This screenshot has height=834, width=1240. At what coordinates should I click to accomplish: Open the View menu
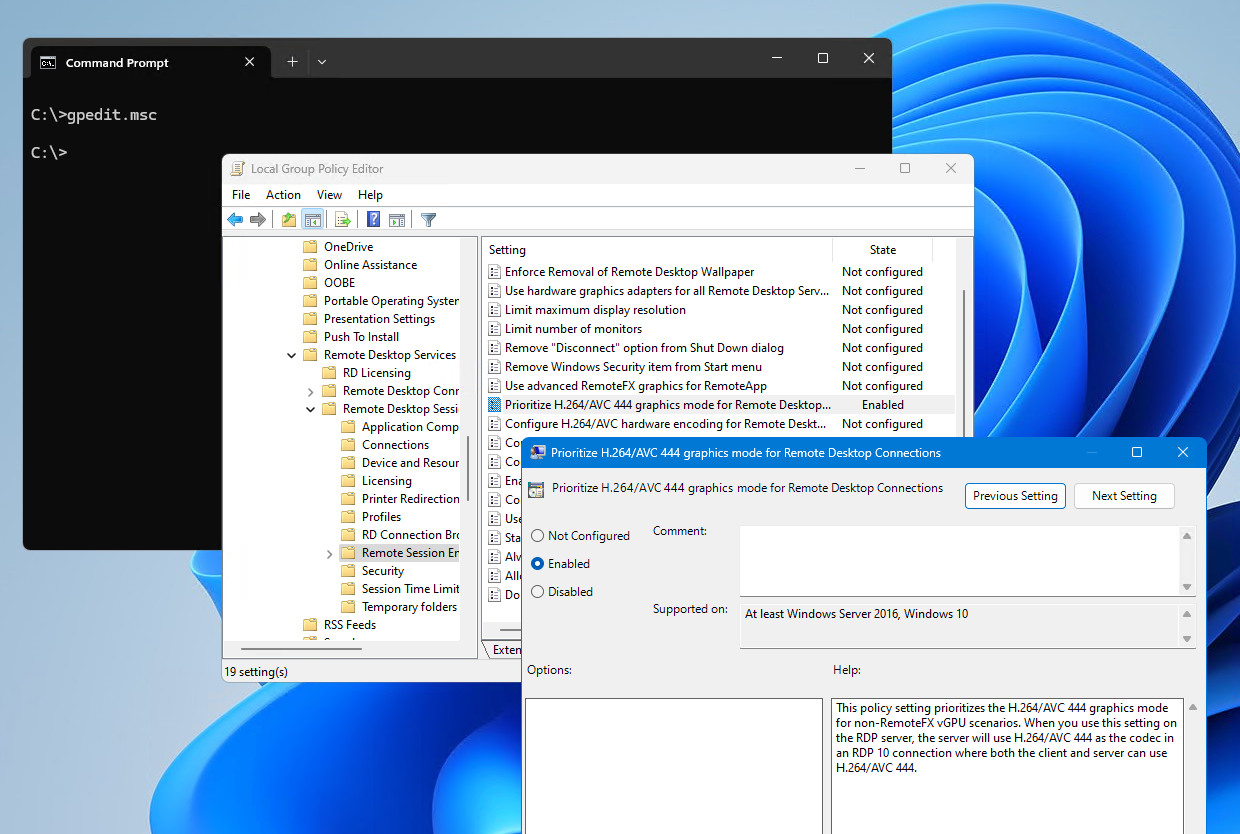click(329, 195)
